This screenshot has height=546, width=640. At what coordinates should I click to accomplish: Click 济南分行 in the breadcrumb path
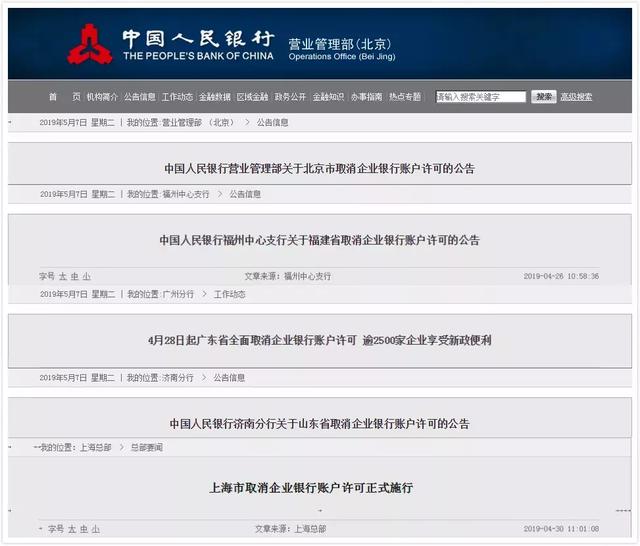pyautogui.click(x=178, y=378)
